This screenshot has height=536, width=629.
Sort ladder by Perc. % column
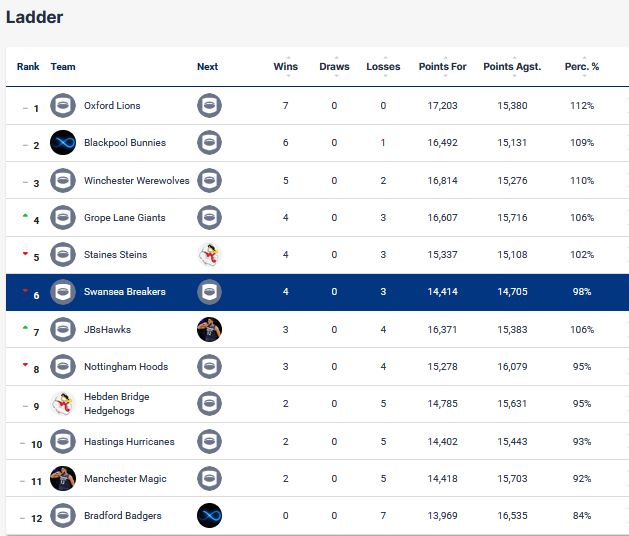click(582, 67)
